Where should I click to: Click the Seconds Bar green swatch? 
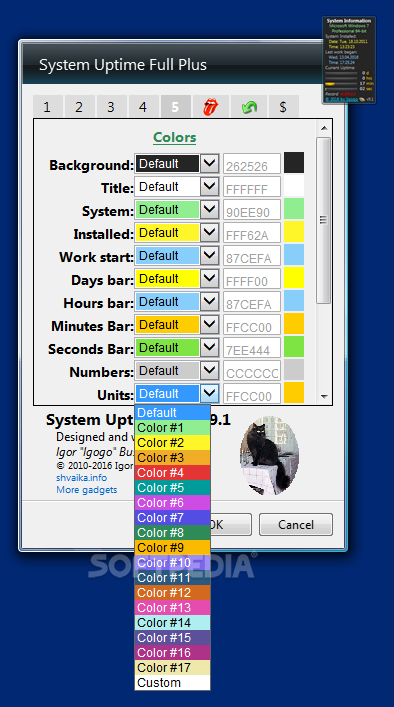(x=294, y=346)
